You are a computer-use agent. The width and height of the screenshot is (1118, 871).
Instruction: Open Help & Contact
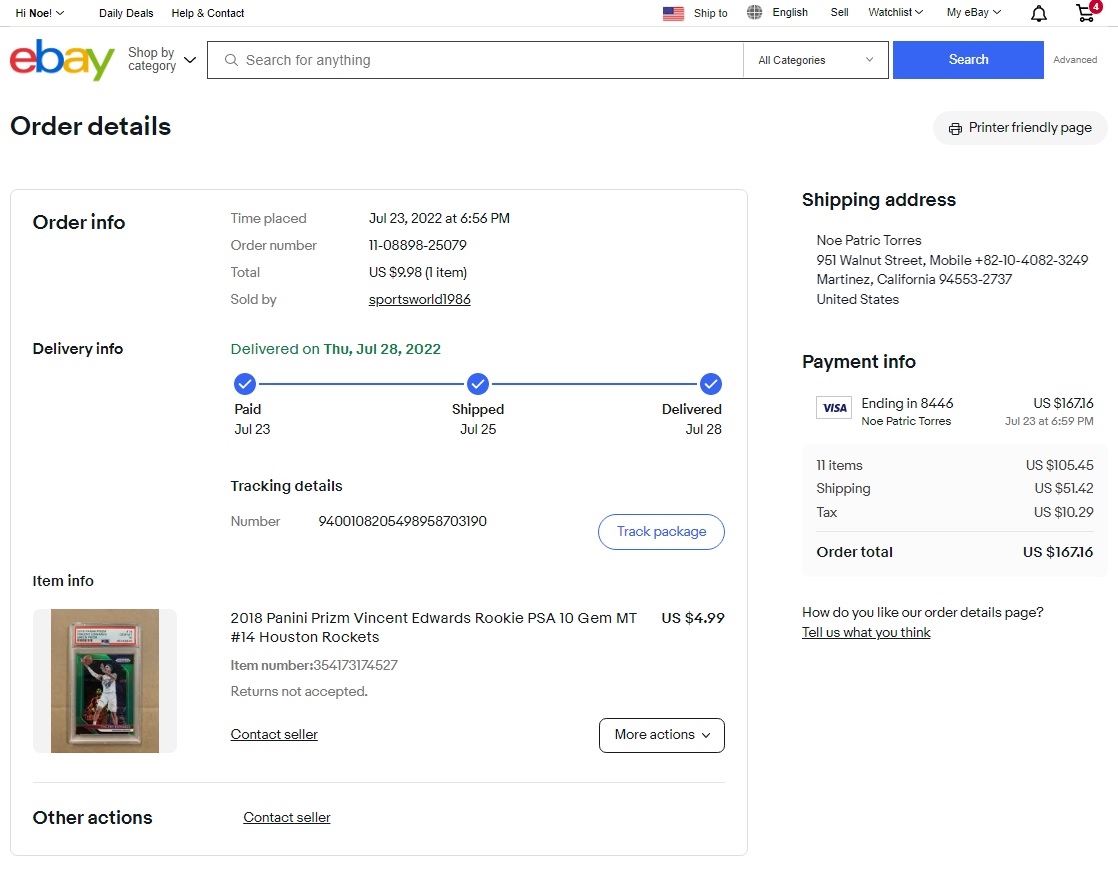point(207,13)
